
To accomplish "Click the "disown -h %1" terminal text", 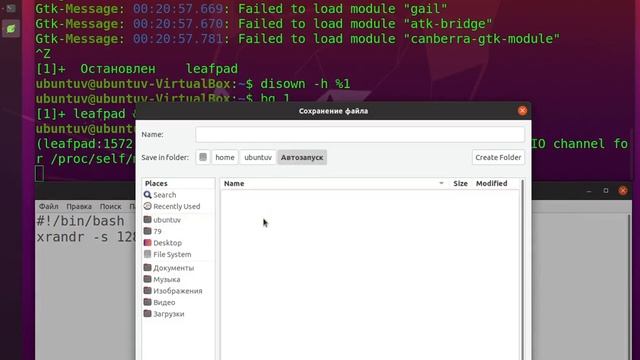I will [x=305, y=84].
